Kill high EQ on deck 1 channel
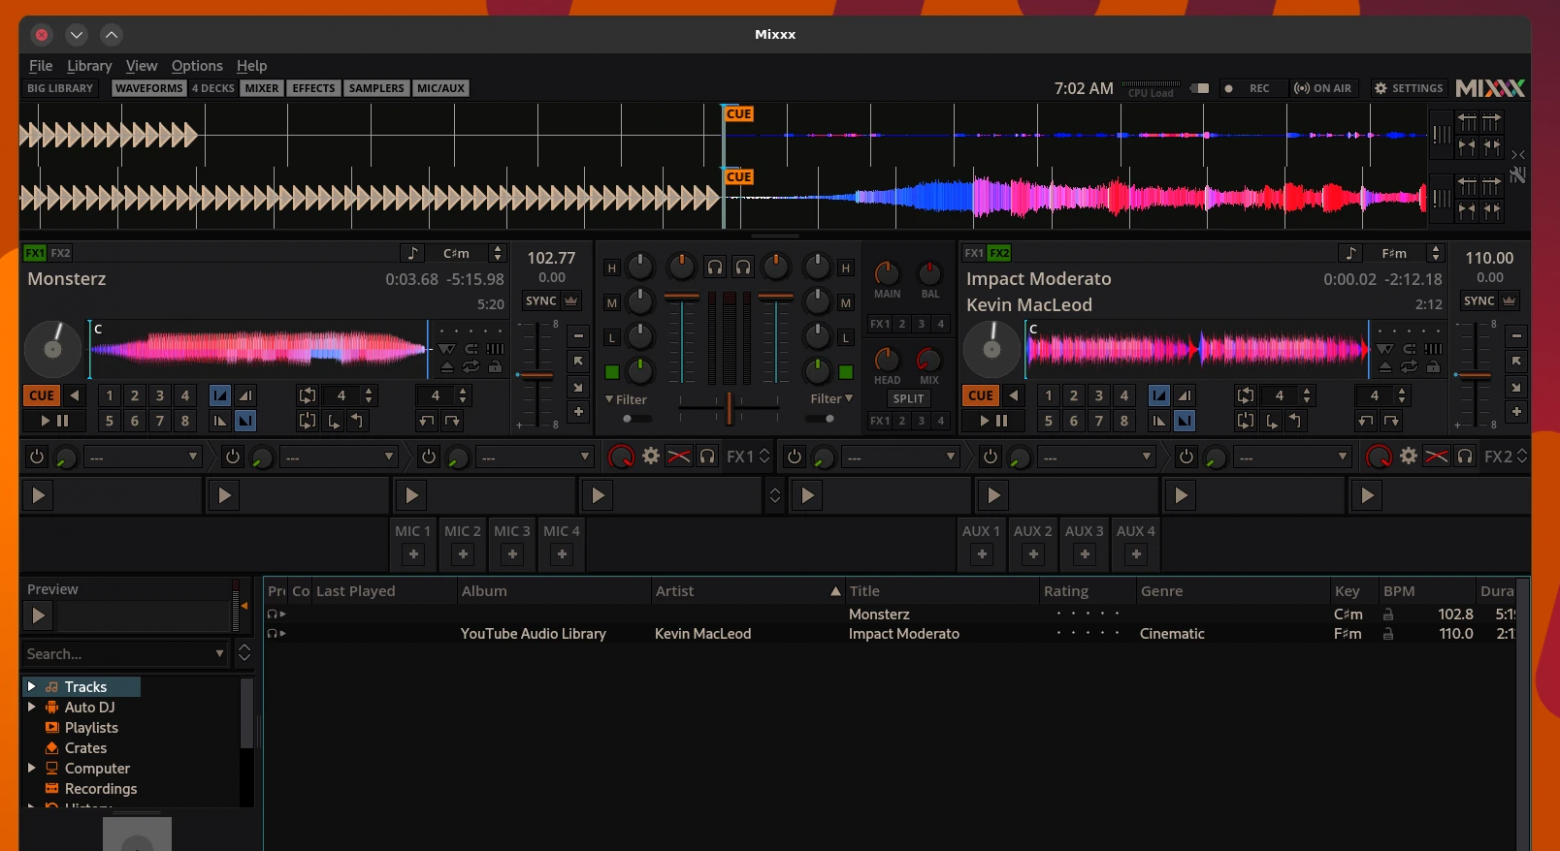The height and width of the screenshot is (851, 1560). [x=611, y=268]
